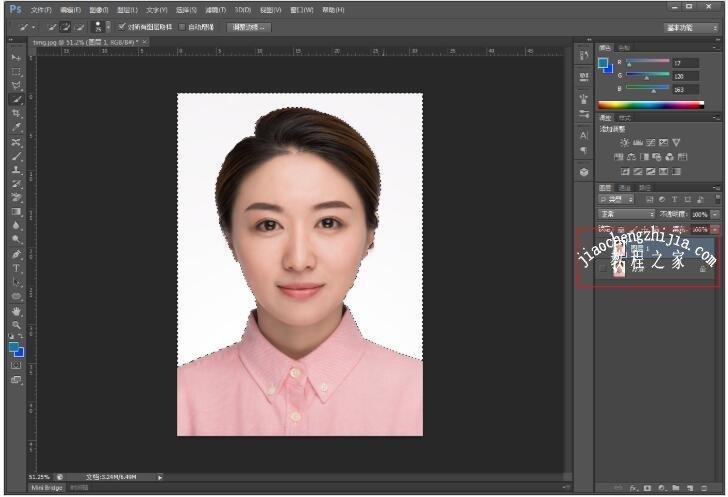Viewport: 728px width, 497px height.
Task: Select the Rectangular Marquee tool
Action: [x=16, y=72]
